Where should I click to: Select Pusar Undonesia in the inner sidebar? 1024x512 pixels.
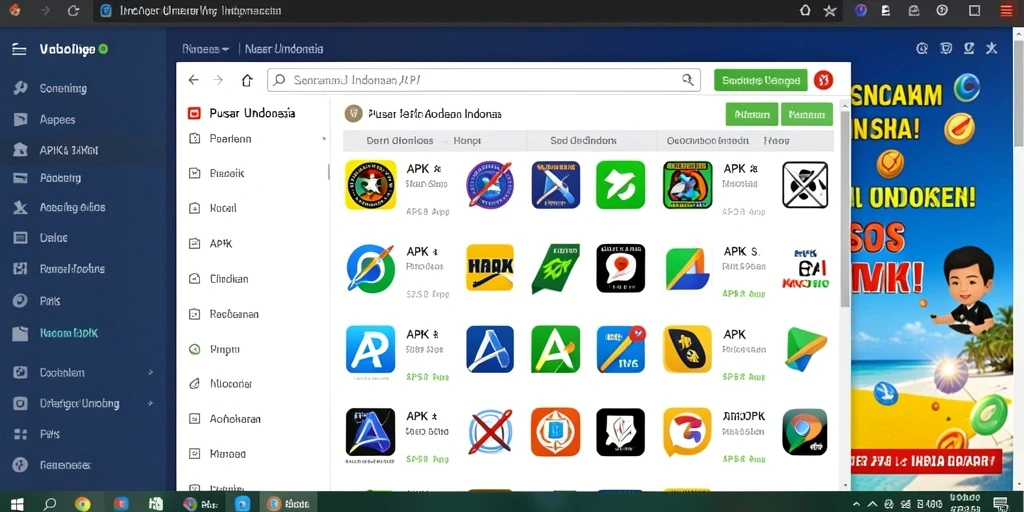[252, 113]
